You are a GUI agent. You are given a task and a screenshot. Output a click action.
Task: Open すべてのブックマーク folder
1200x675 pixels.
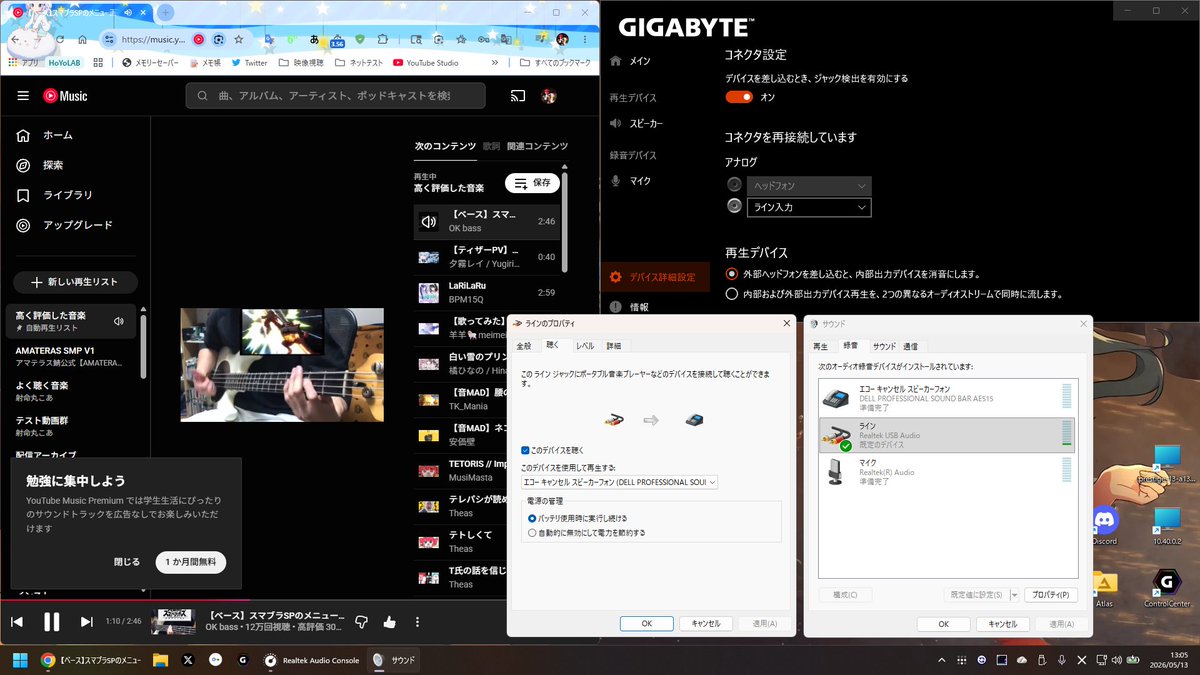(x=554, y=62)
